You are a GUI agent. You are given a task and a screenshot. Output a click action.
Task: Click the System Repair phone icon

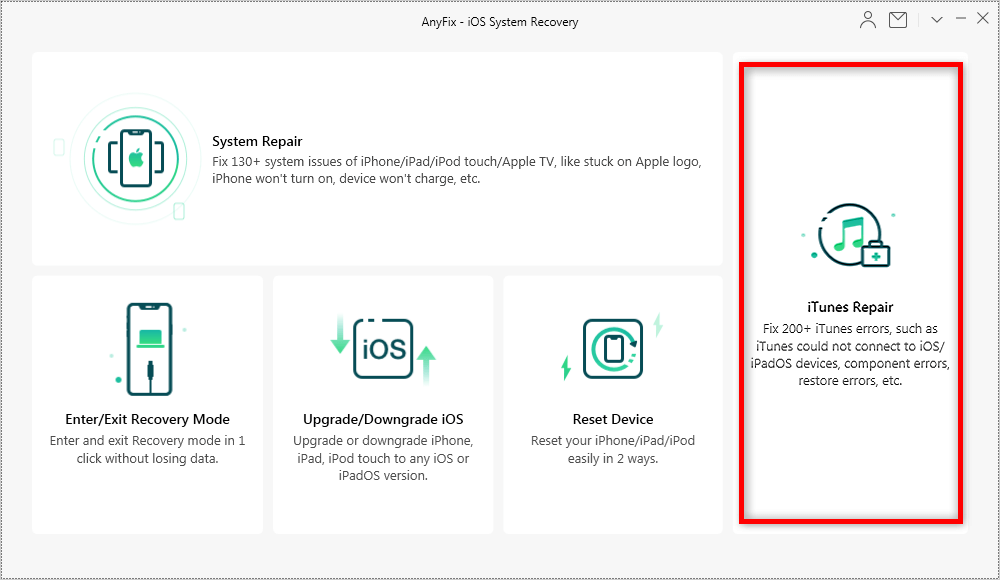[135, 159]
